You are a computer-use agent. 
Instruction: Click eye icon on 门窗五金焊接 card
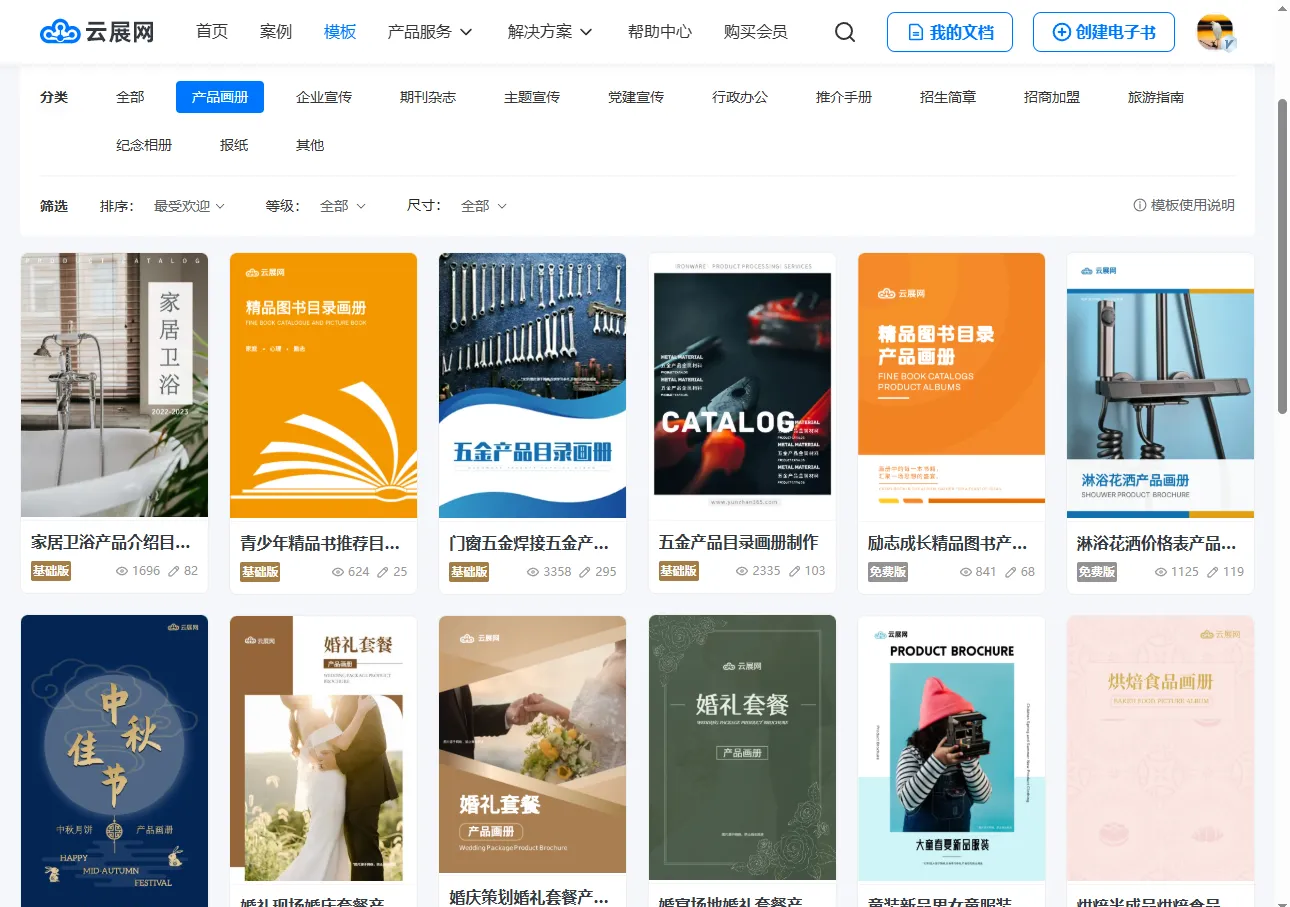click(533, 572)
